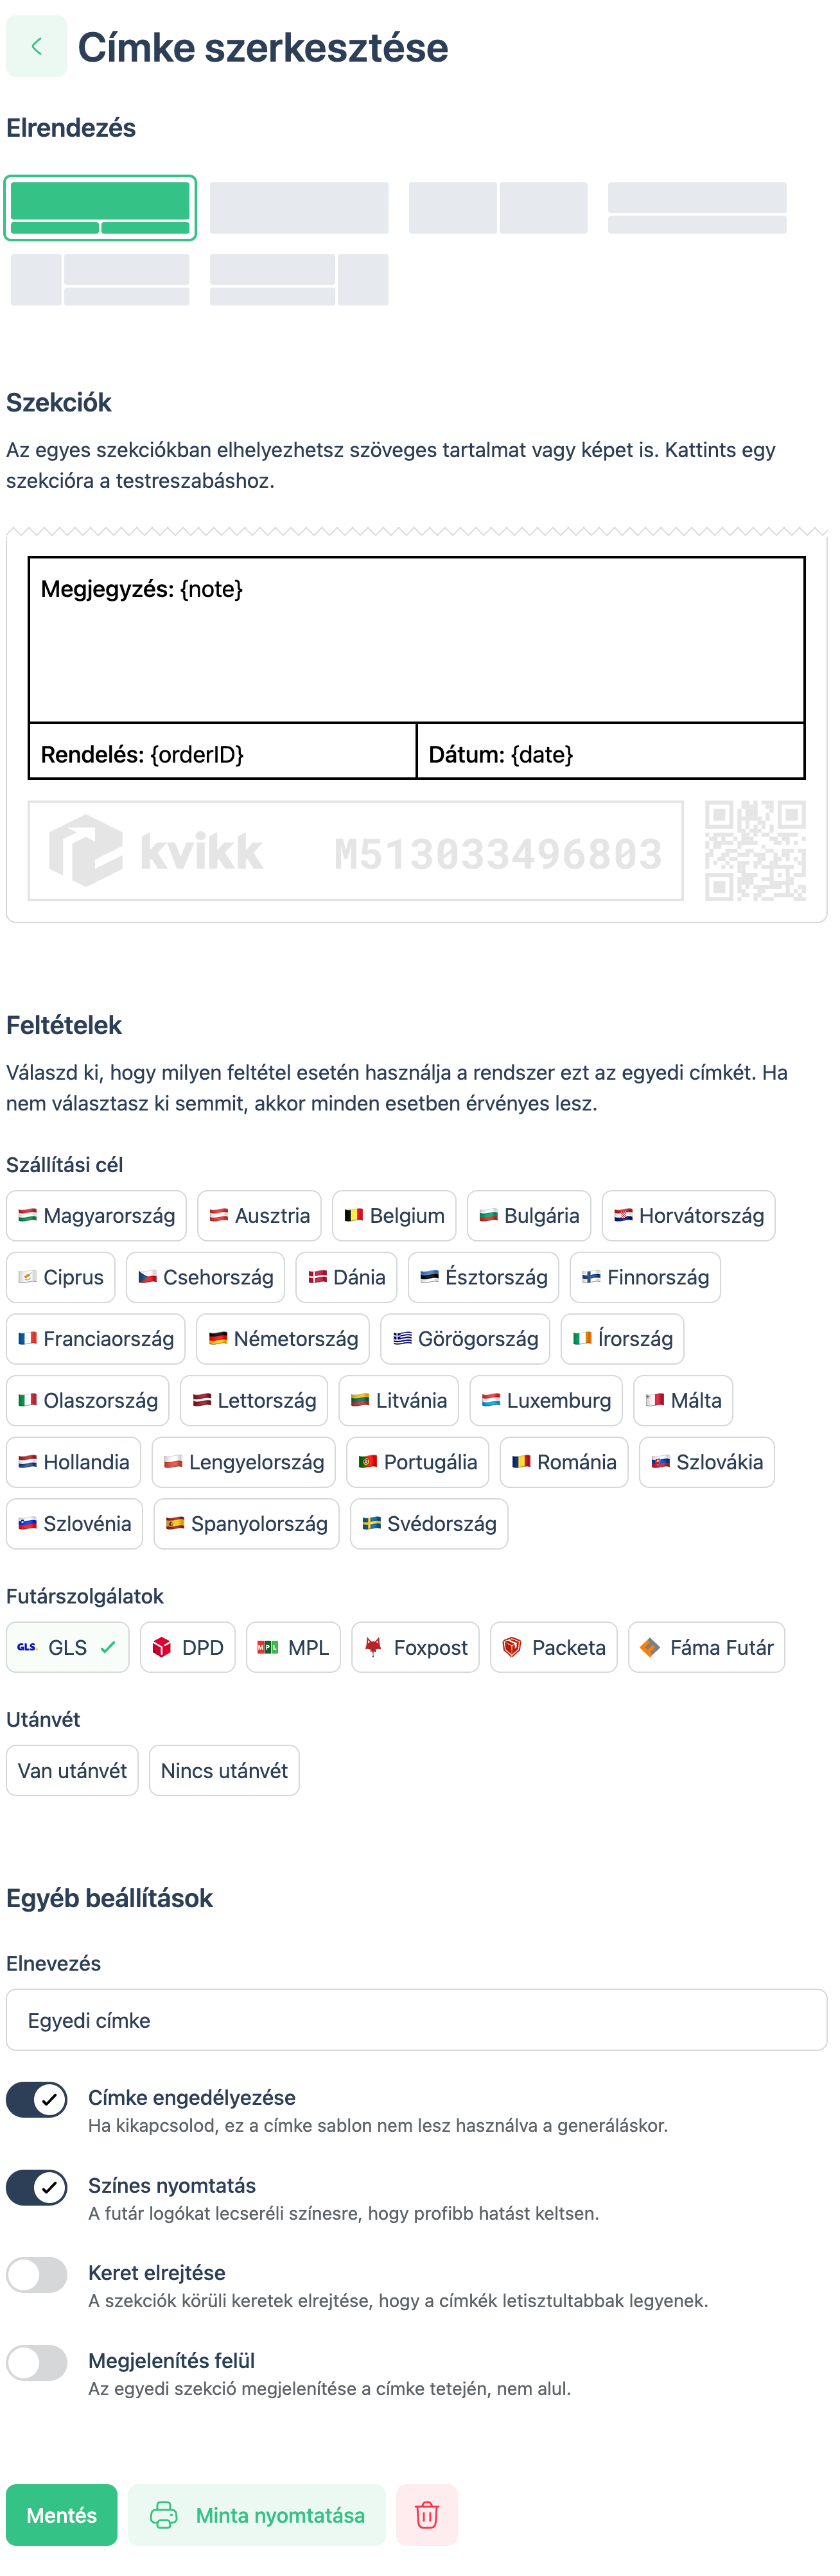Go back using the back arrow icon
Image resolution: width=840 pixels, height=2576 pixels.
click(37, 46)
